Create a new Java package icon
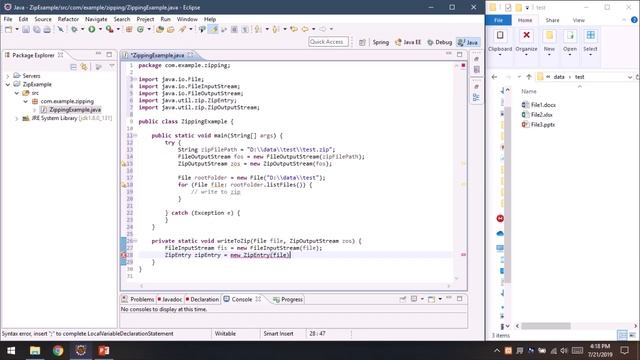Viewport: 640px width, 360px height. tap(129, 29)
